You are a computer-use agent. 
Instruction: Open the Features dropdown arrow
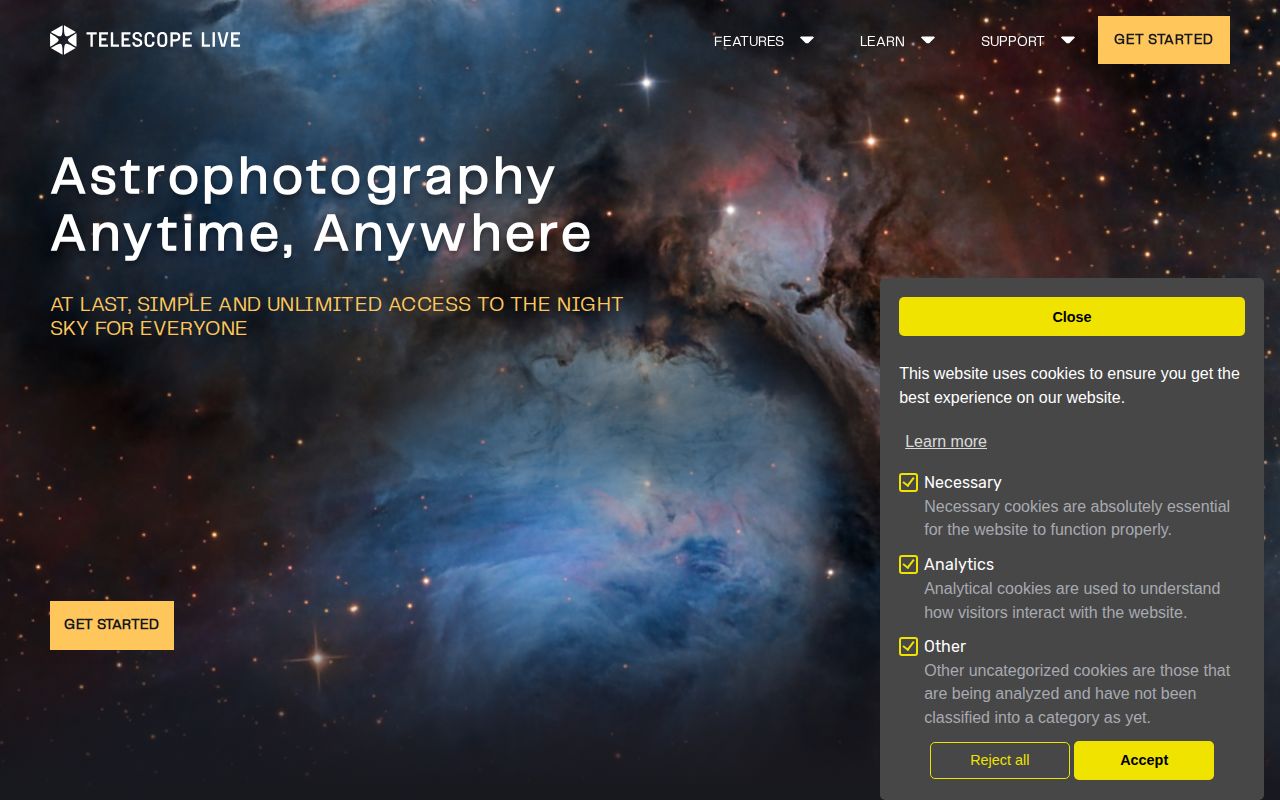pyautogui.click(x=807, y=40)
